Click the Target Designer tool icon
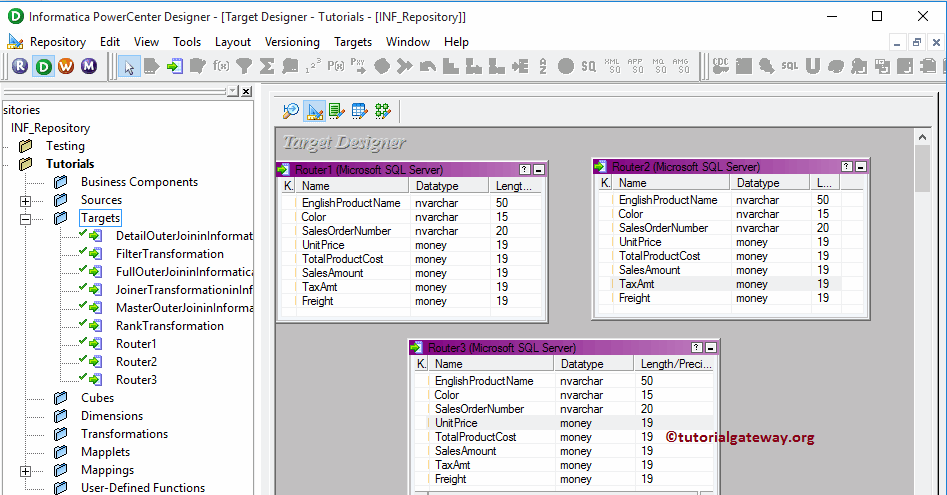The width and height of the screenshot is (947, 495). [313, 111]
